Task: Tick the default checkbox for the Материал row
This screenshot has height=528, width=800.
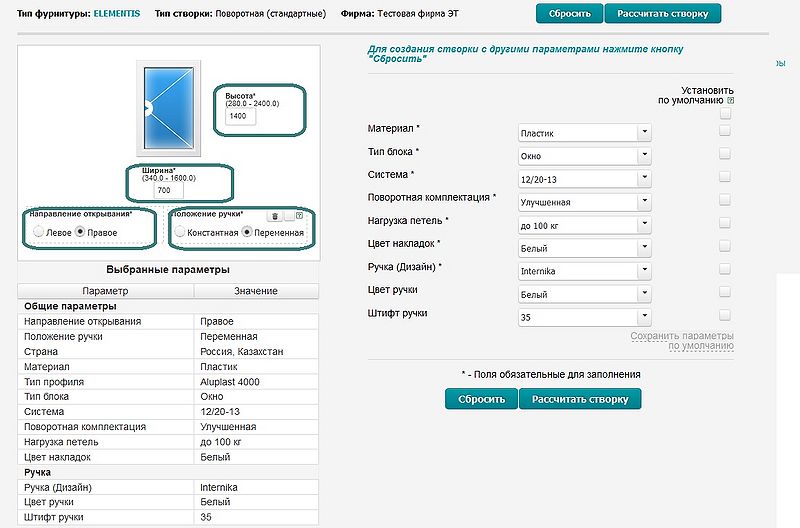Action: (725, 131)
